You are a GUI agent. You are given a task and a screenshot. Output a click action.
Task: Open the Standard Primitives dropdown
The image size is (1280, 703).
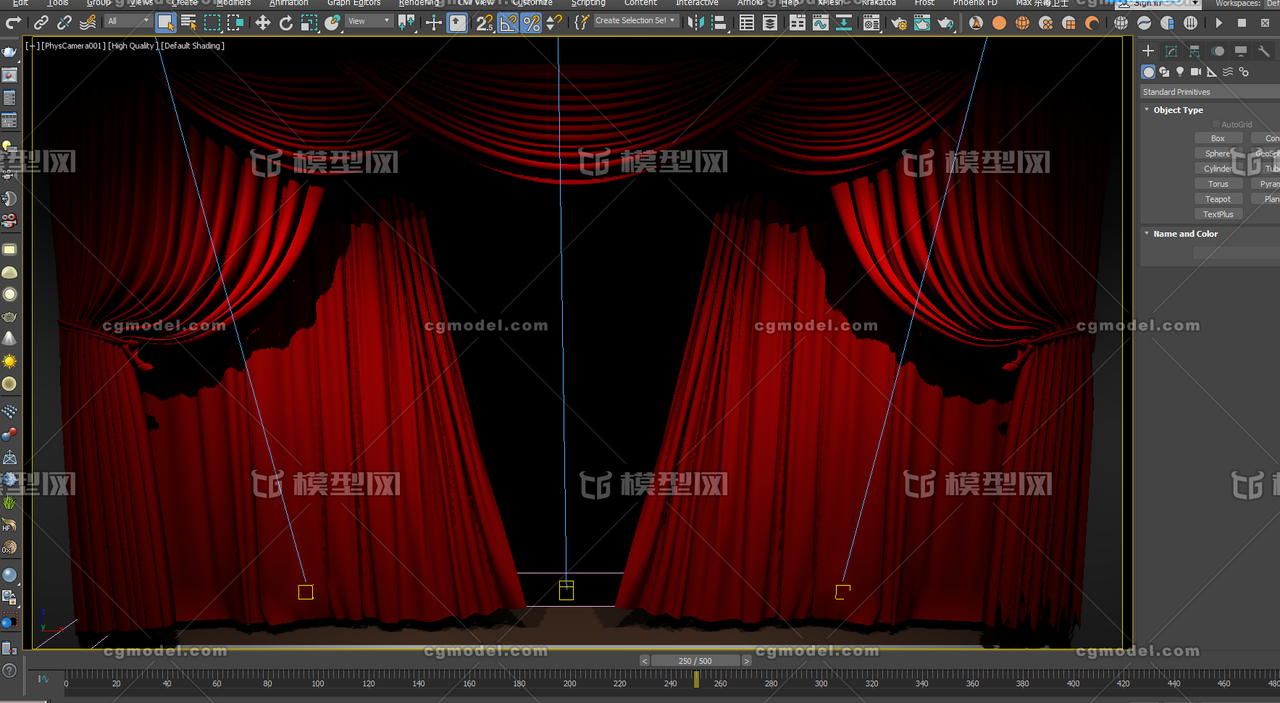click(1210, 92)
